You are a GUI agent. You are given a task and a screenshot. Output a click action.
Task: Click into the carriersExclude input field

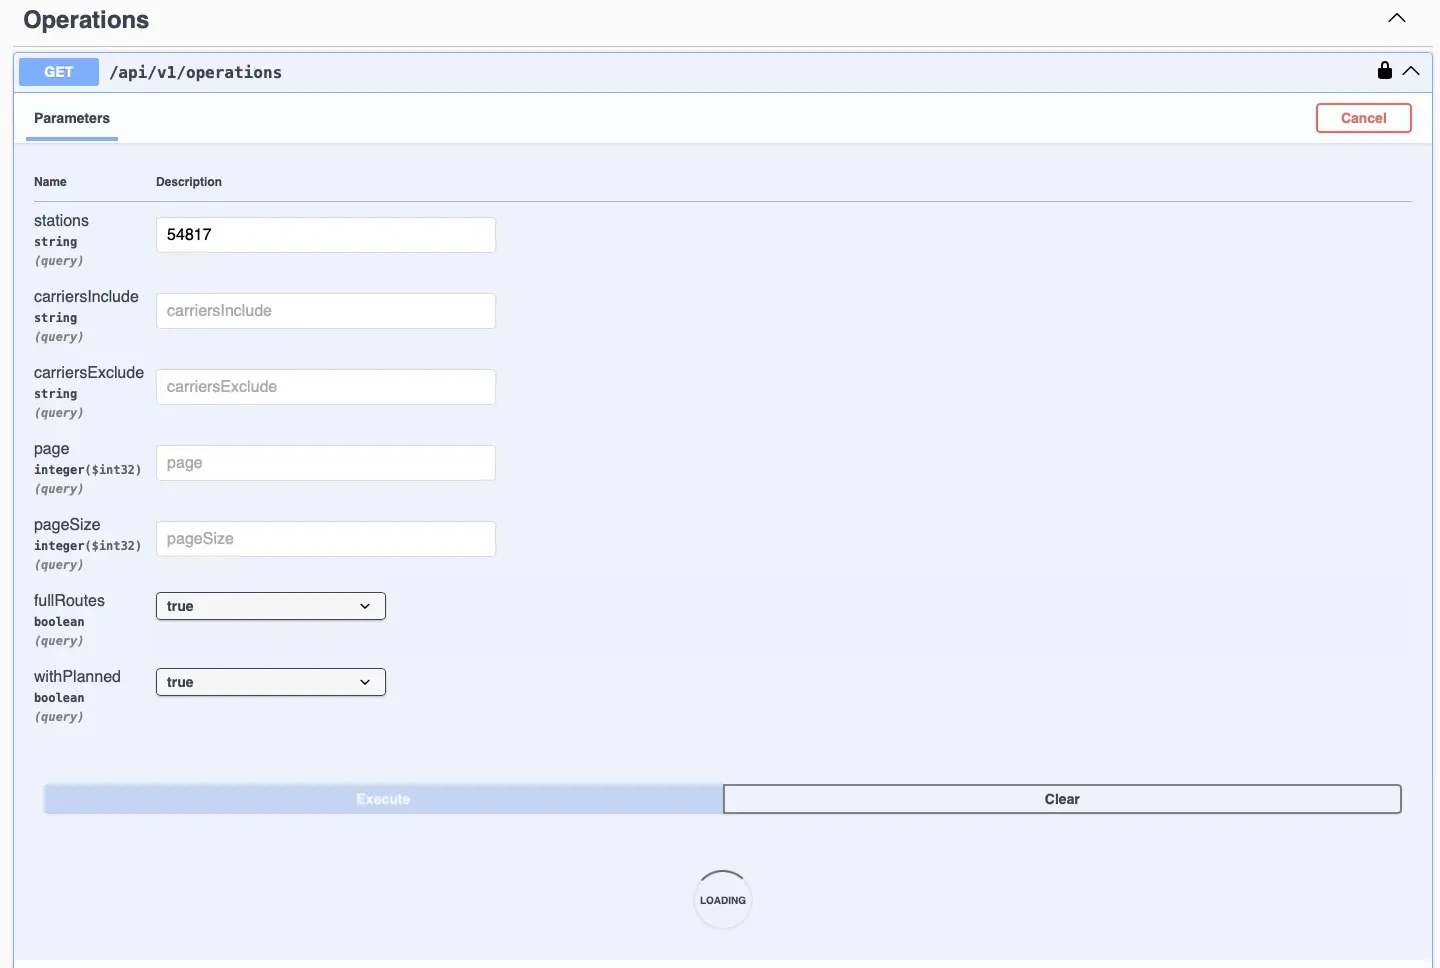pyautogui.click(x=325, y=387)
